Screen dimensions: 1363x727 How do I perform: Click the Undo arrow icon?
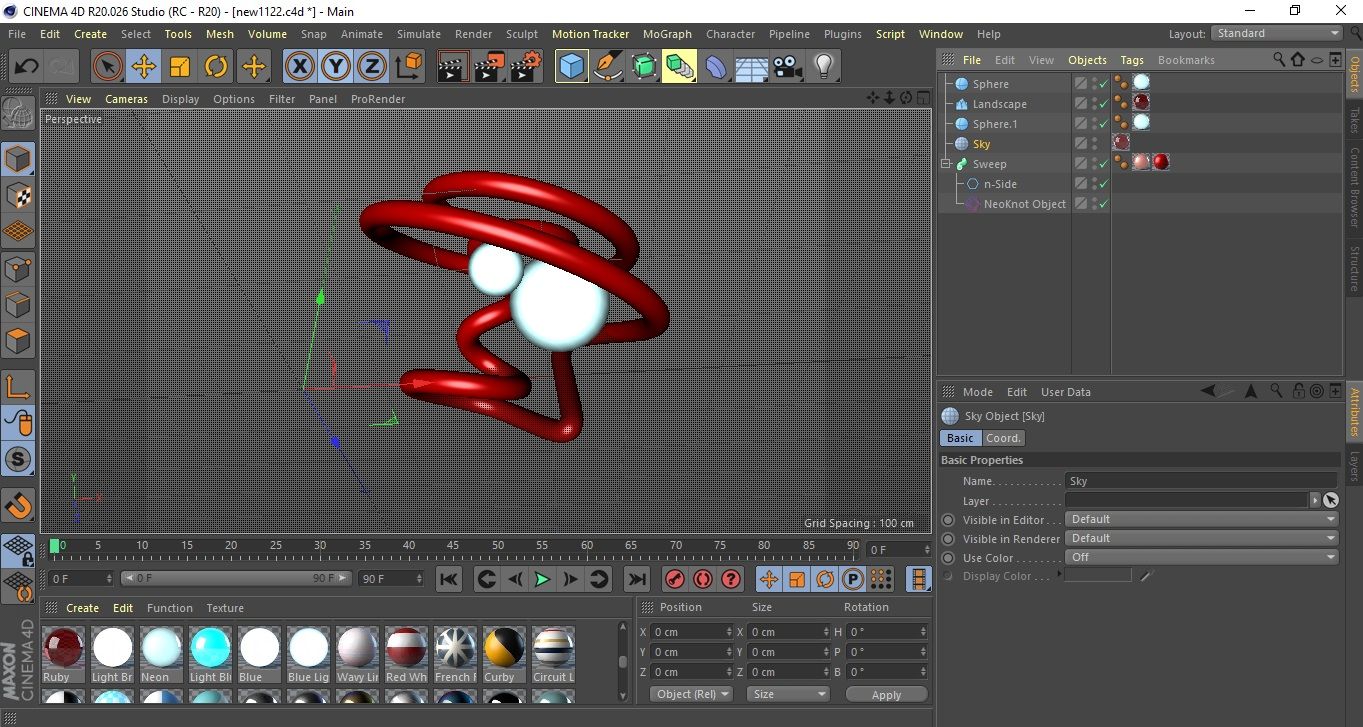[27, 67]
